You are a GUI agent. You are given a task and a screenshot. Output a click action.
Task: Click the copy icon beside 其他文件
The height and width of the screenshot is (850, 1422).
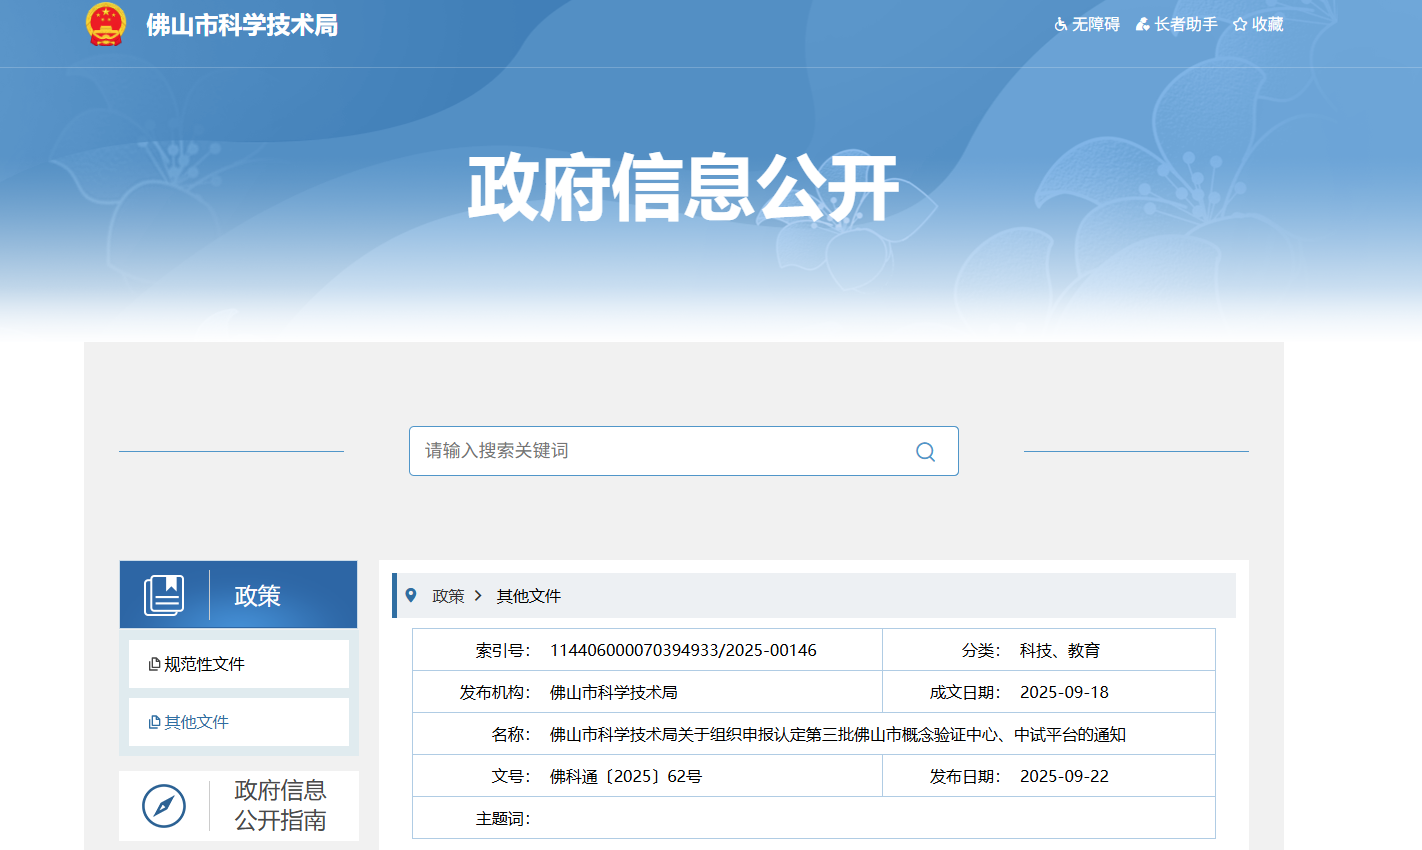[154, 722]
